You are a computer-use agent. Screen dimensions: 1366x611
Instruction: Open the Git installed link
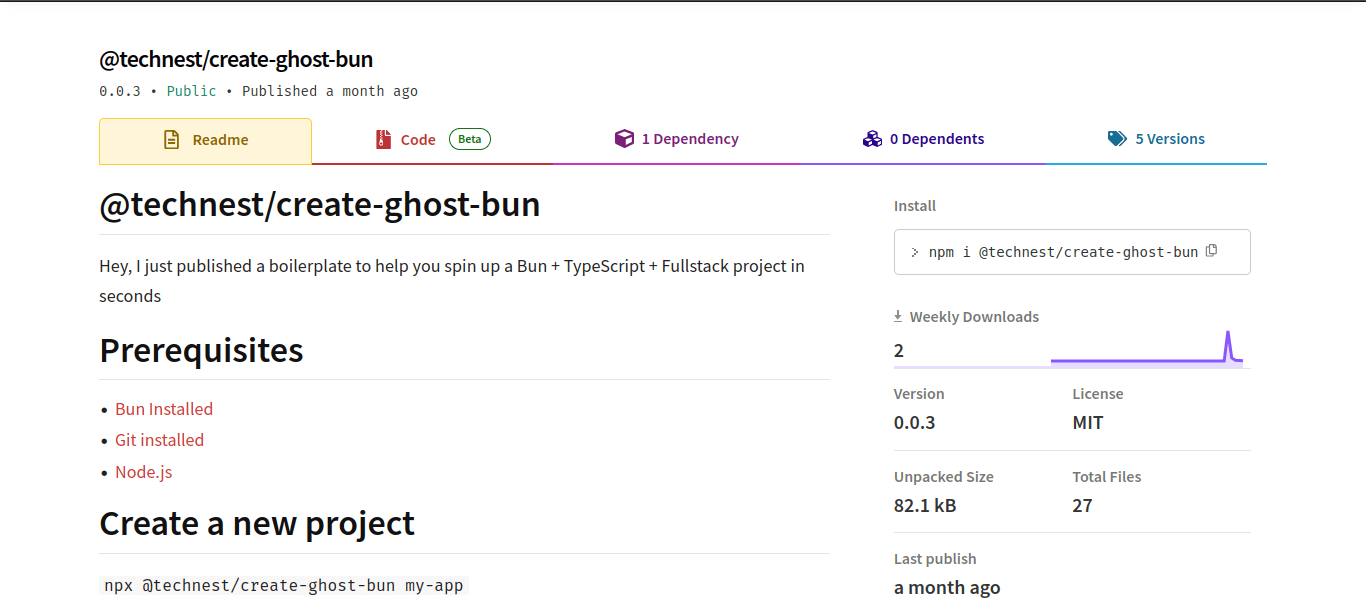[x=159, y=440]
